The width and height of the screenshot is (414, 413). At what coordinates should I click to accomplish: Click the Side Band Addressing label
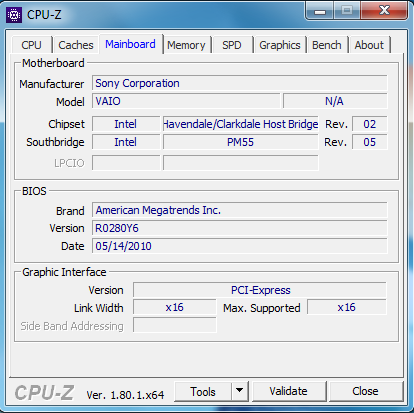point(72,326)
